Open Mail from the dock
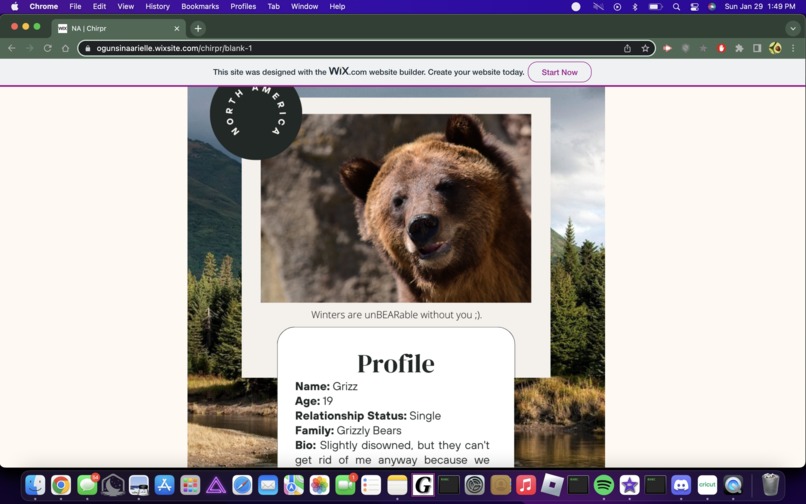The image size is (806, 504). click(x=268, y=484)
